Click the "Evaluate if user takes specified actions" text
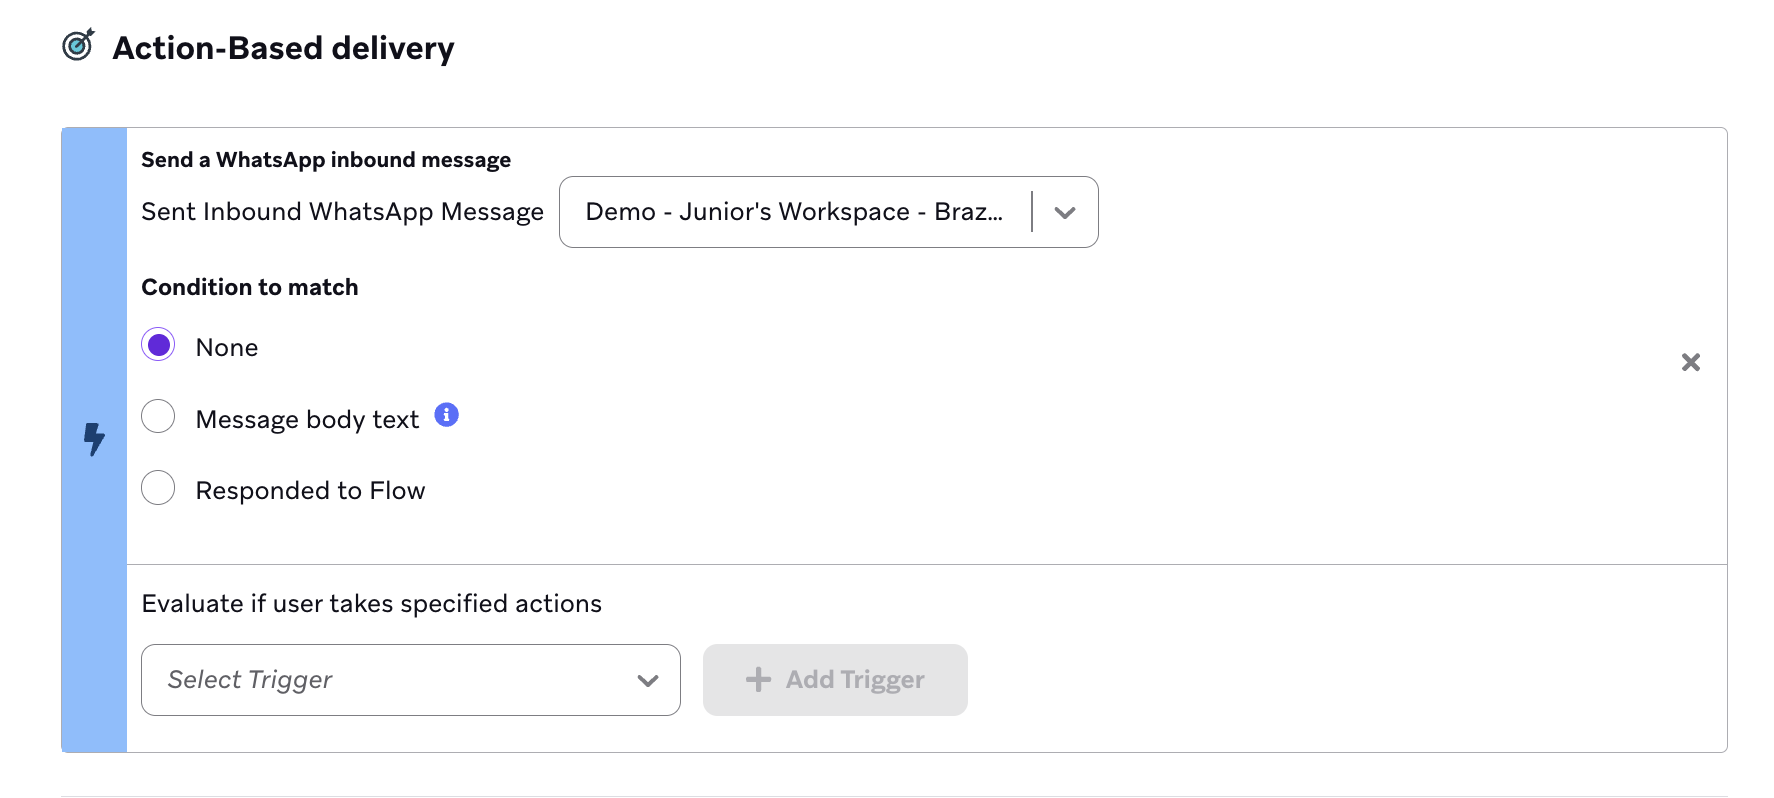 click(x=371, y=604)
